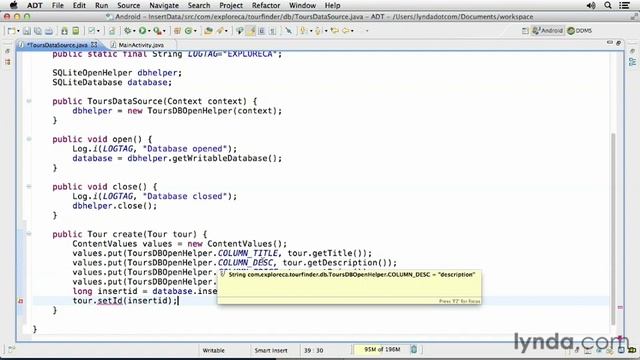Click the Search flashlight toolbar icon
The image size is (640, 360).
click(220, 31)
